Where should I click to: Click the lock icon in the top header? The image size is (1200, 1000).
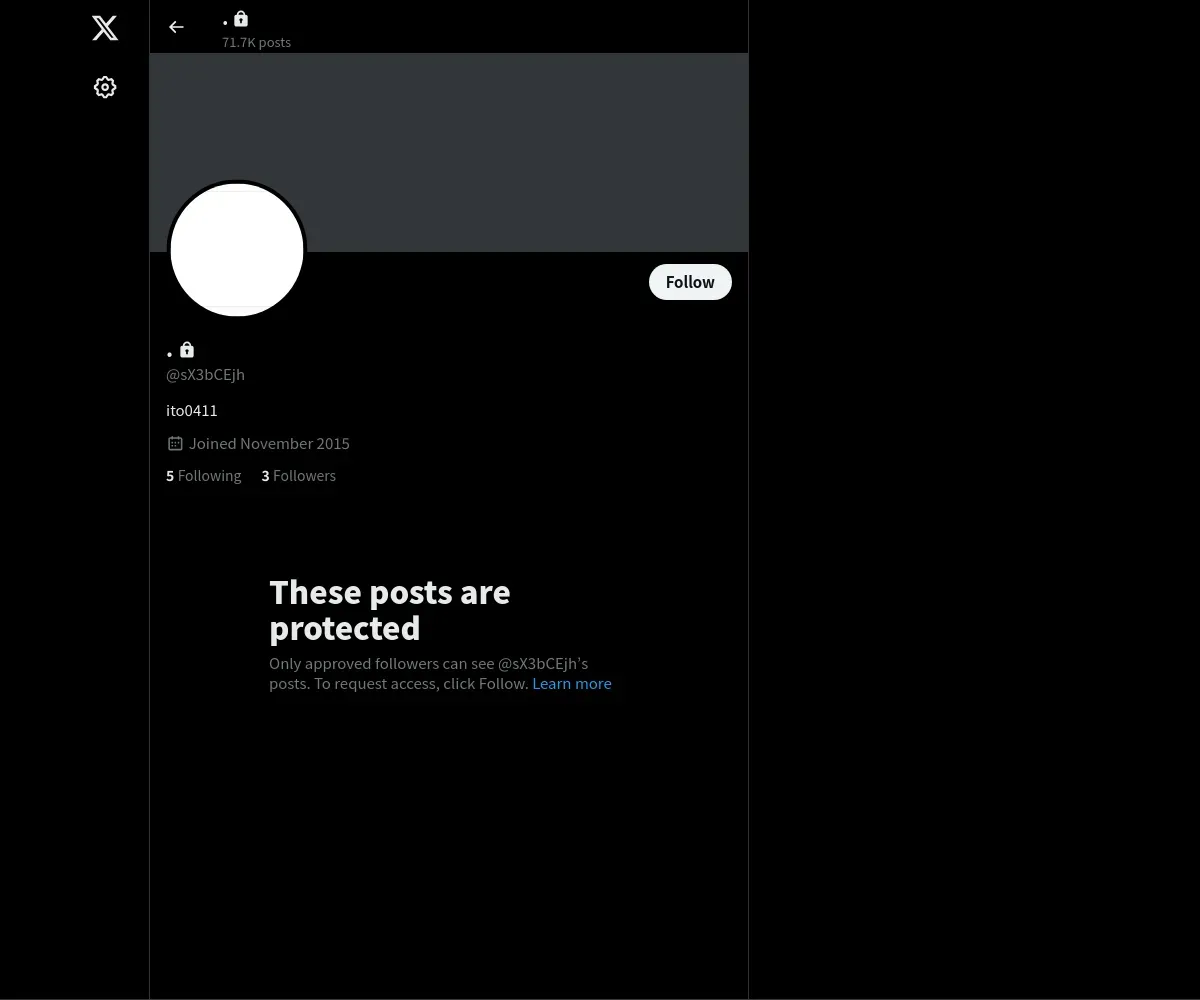coord(241,19)
